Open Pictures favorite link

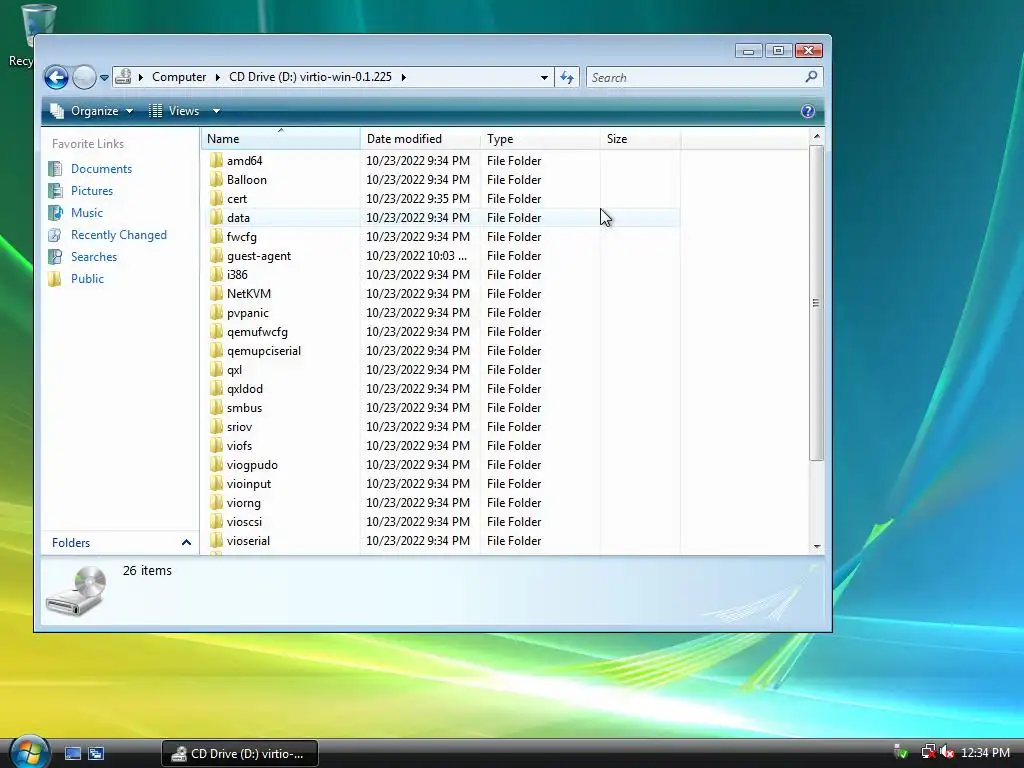tap(91, 191)
